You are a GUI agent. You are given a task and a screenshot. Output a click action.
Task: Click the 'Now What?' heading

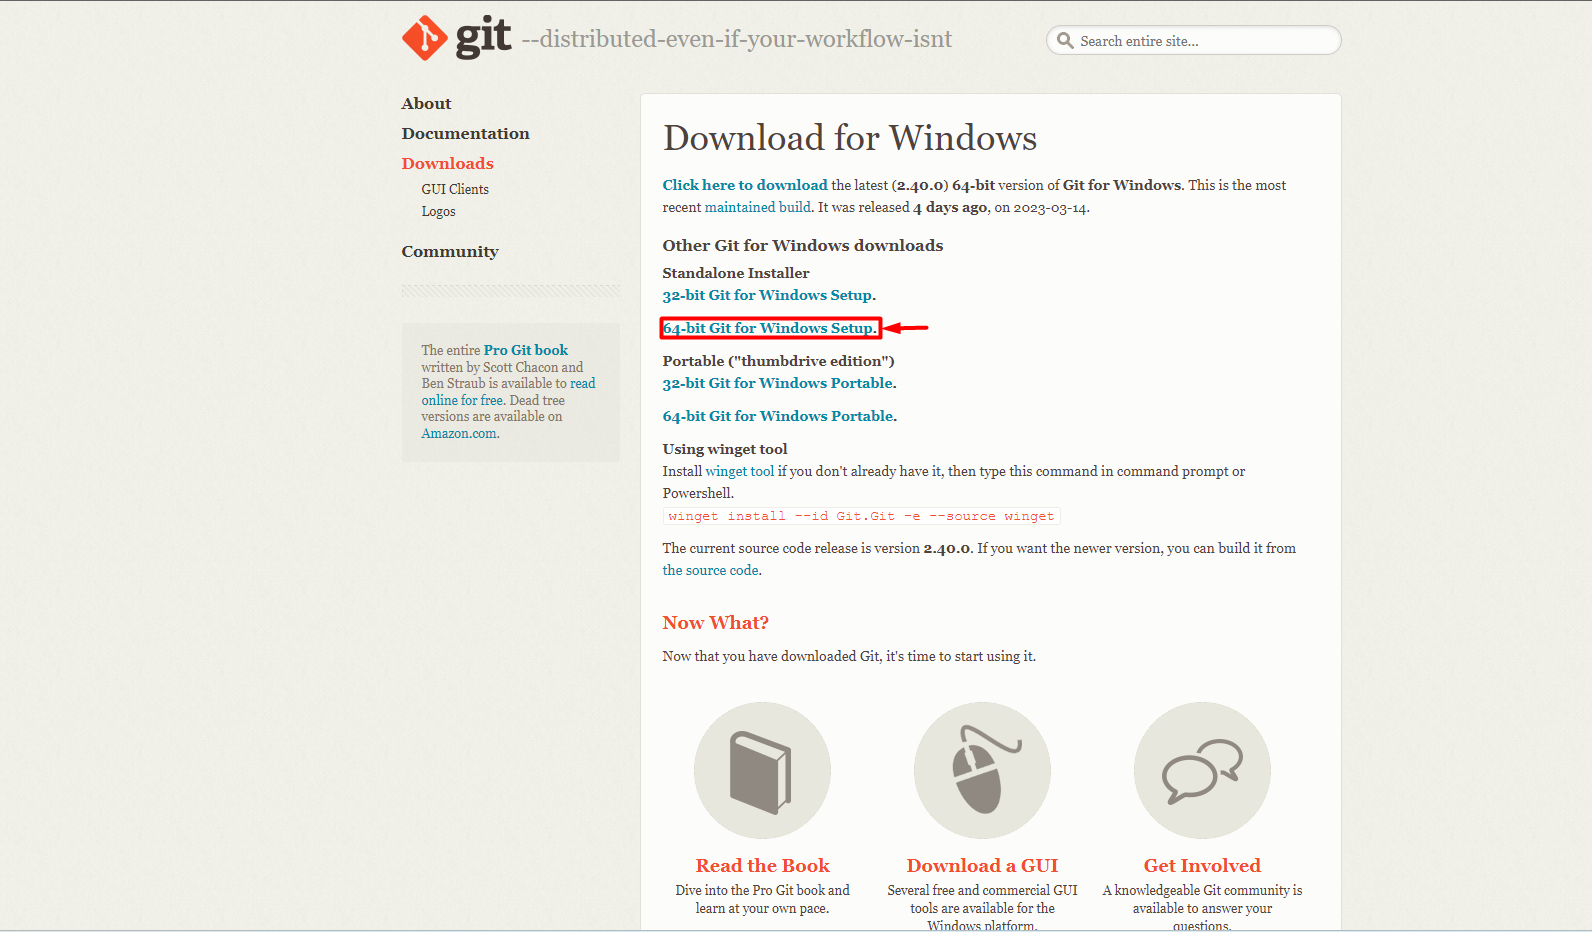pyautogui.click(x=715, y=623)
